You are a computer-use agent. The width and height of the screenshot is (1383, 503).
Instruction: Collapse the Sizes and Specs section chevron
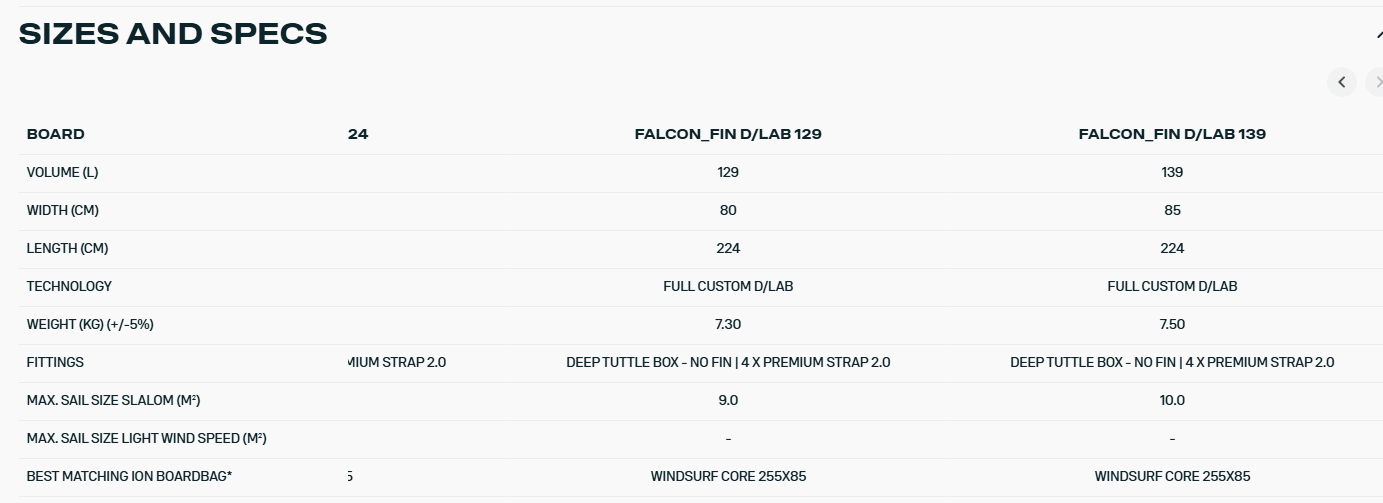pos(1378,35)
